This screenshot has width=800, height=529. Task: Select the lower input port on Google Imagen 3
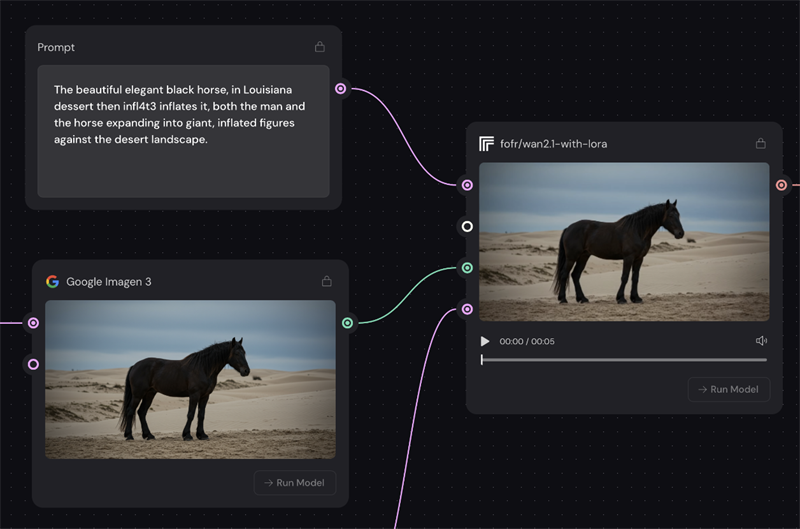click(33, 364)
